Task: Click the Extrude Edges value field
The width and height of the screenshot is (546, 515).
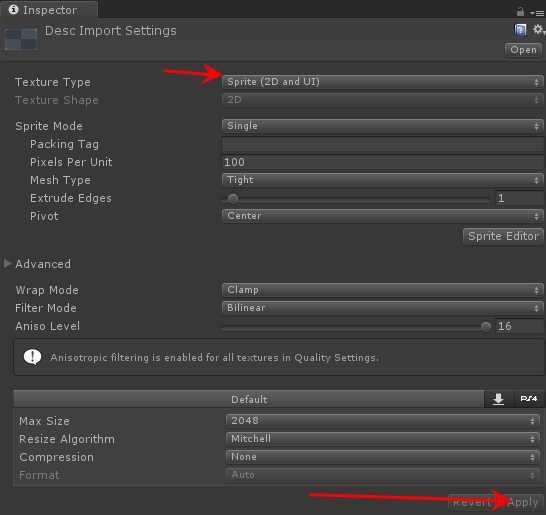Action: [520, 198]
